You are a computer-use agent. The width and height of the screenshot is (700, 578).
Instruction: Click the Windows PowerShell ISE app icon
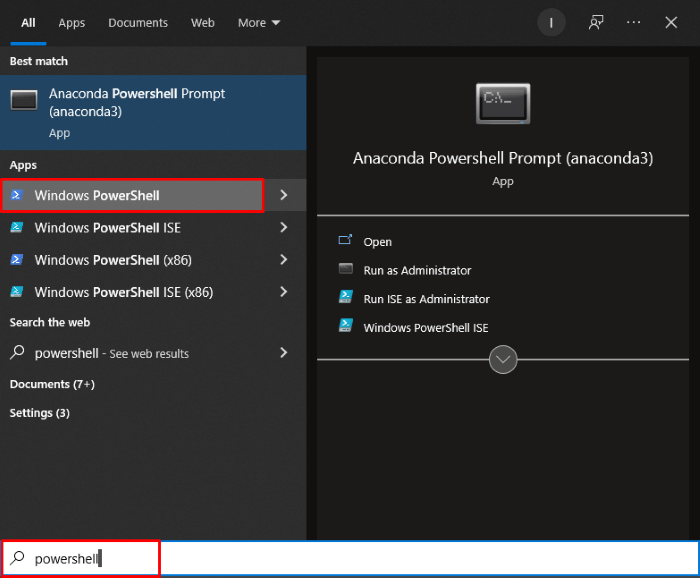coord(17,227)
